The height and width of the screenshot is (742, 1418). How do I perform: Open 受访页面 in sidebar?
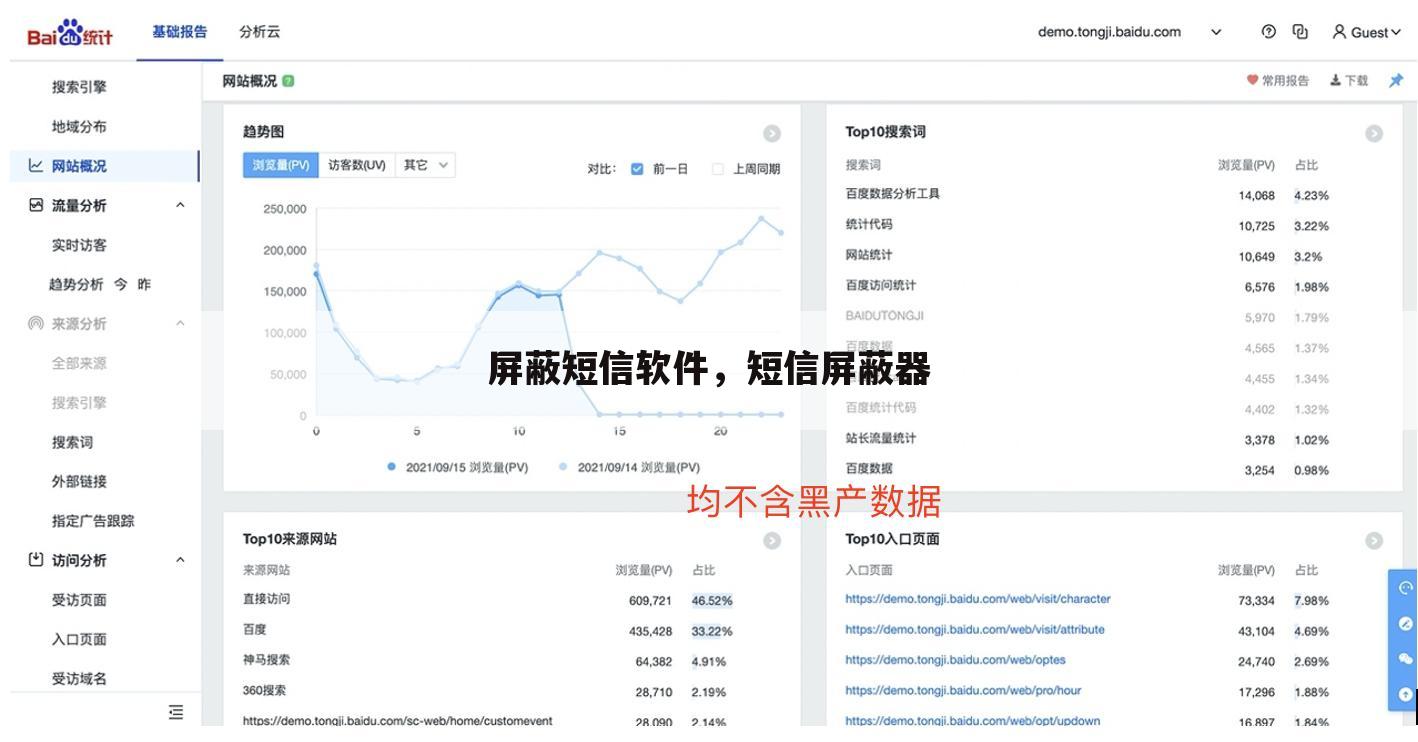point(79,600)
